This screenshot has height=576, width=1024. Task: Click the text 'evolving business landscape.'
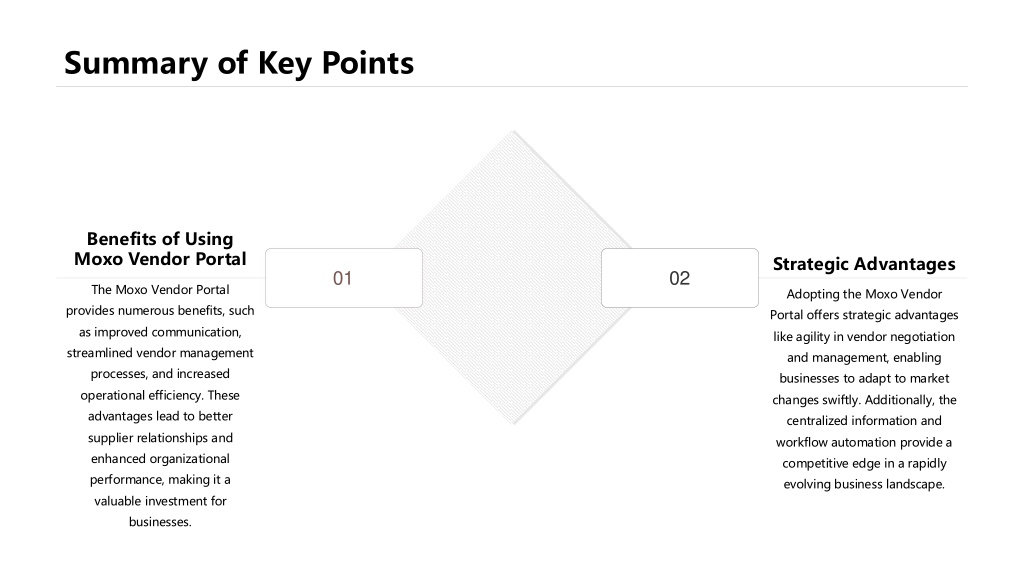(864, 484)
